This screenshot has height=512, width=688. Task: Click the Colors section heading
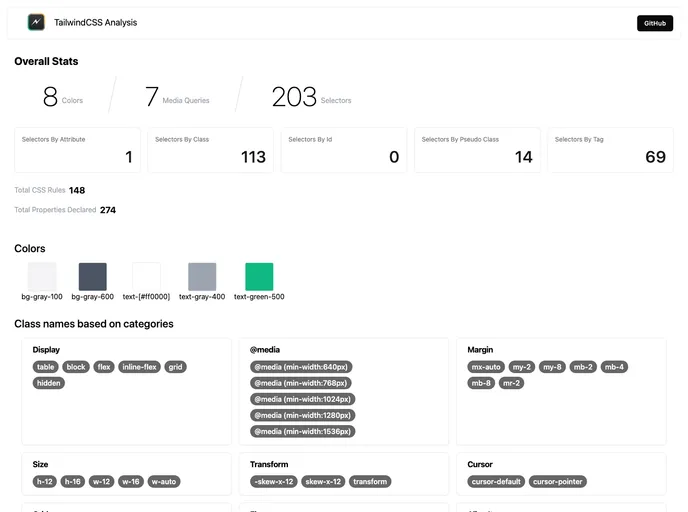(30, 248)
